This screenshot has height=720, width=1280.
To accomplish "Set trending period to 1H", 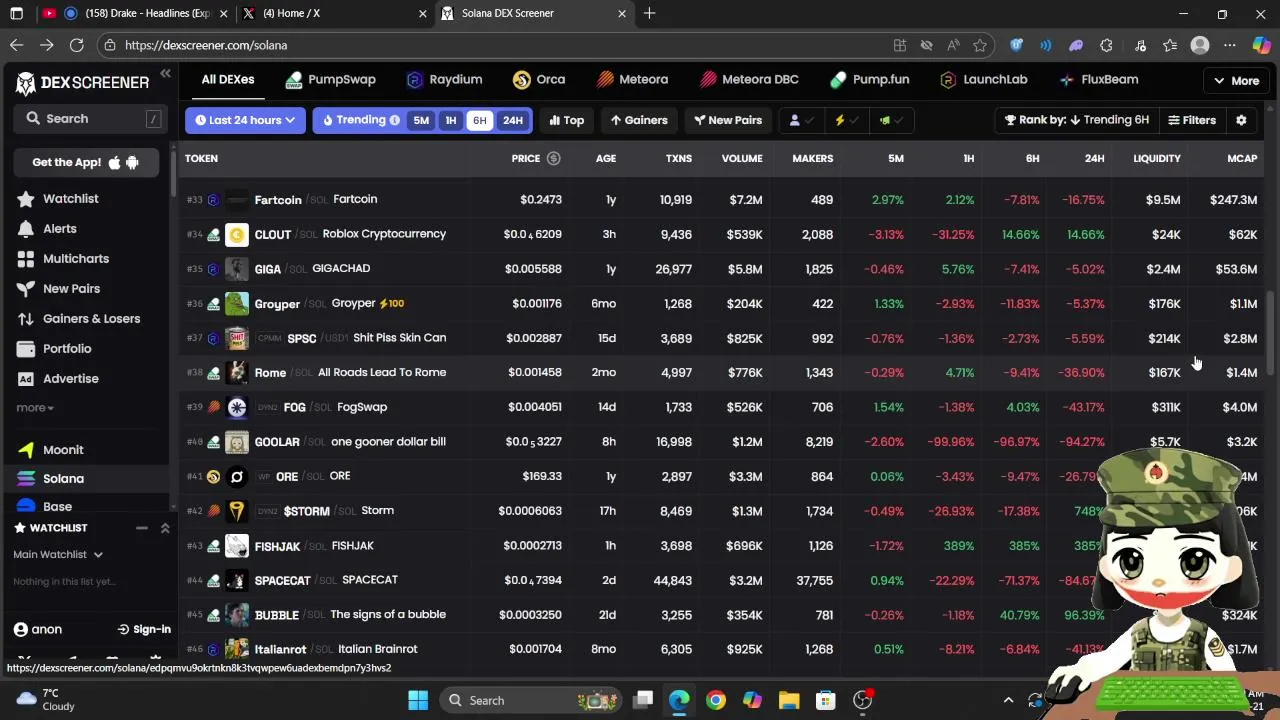I will 450,120.
